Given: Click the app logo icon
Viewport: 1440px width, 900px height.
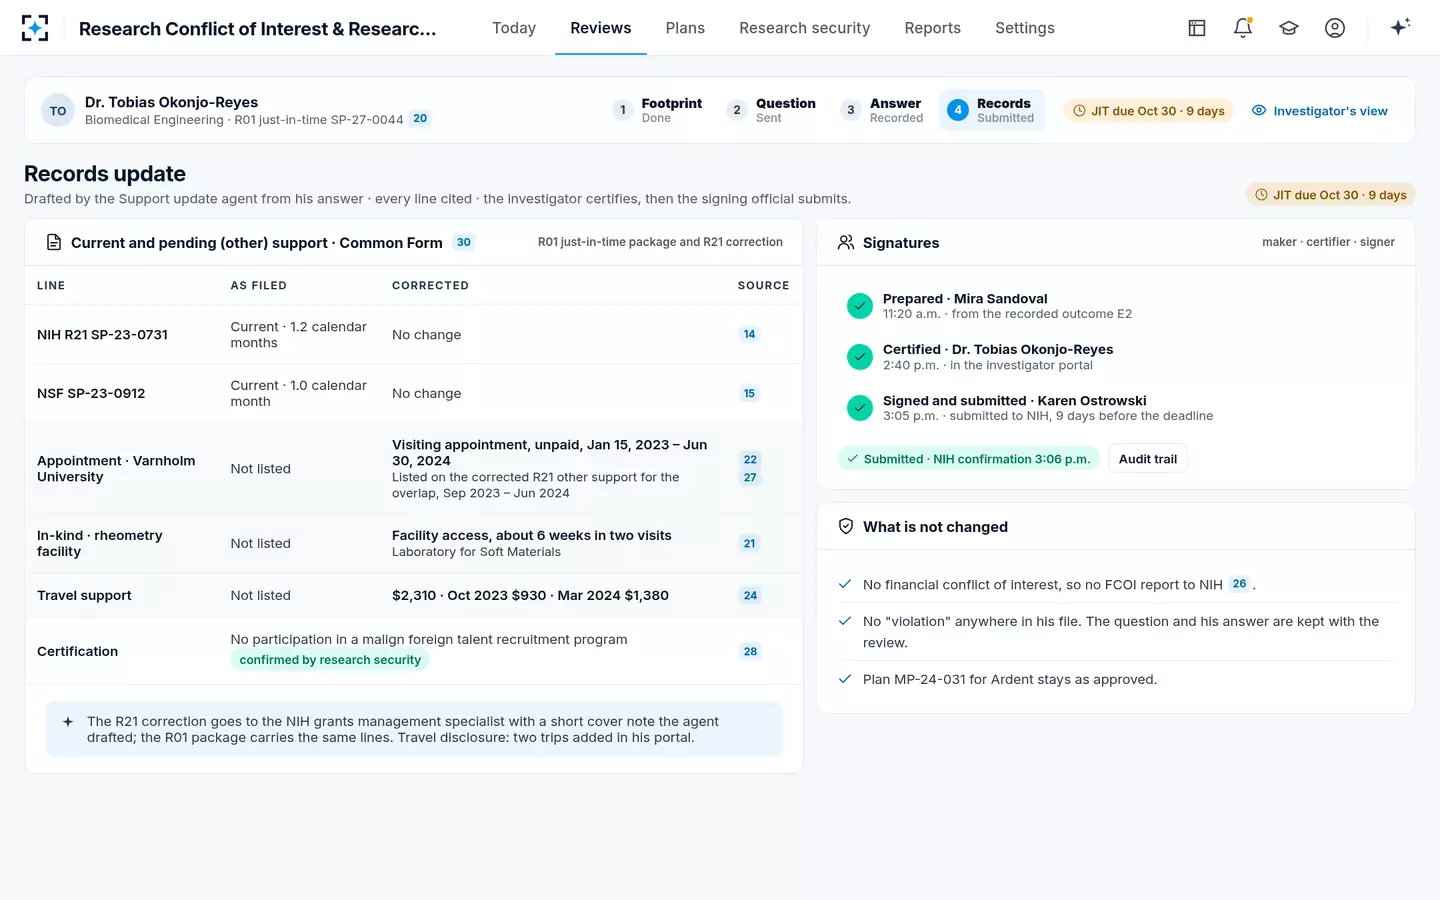Looking at the screenshot, I should 35,28.
